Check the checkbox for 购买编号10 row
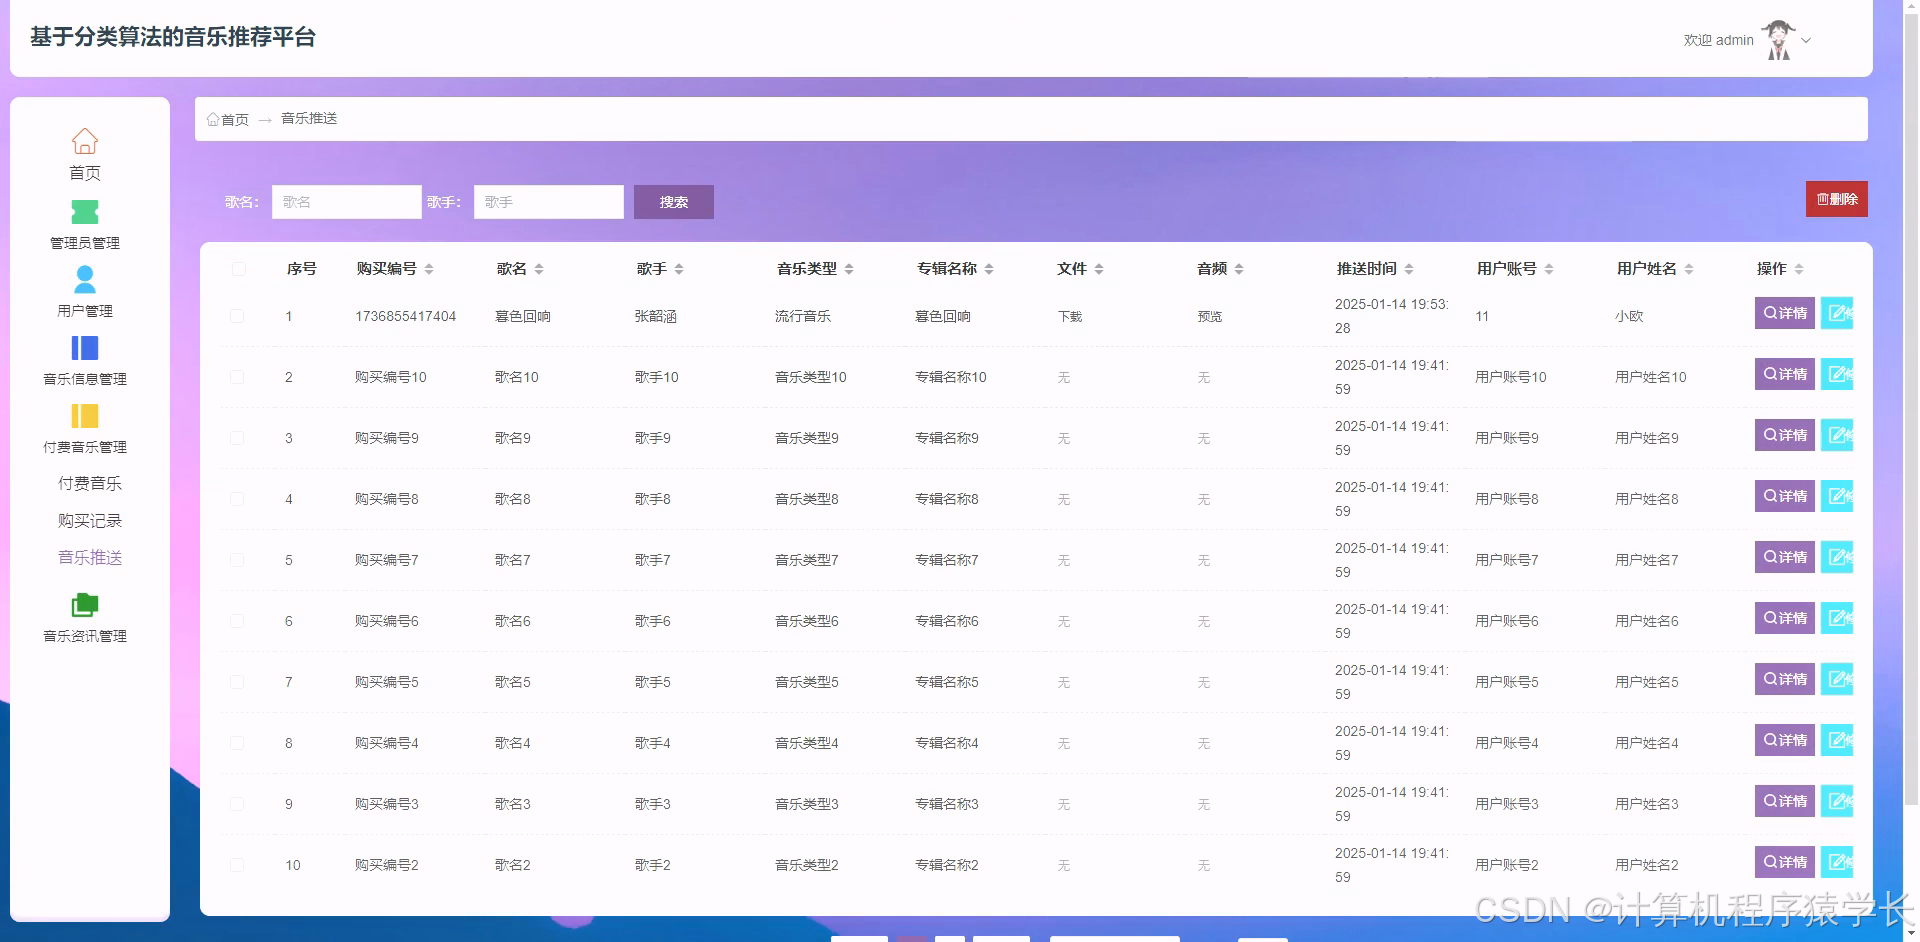Image resolution: width=1920 pixels, height=942 pixels. (238, 377)
